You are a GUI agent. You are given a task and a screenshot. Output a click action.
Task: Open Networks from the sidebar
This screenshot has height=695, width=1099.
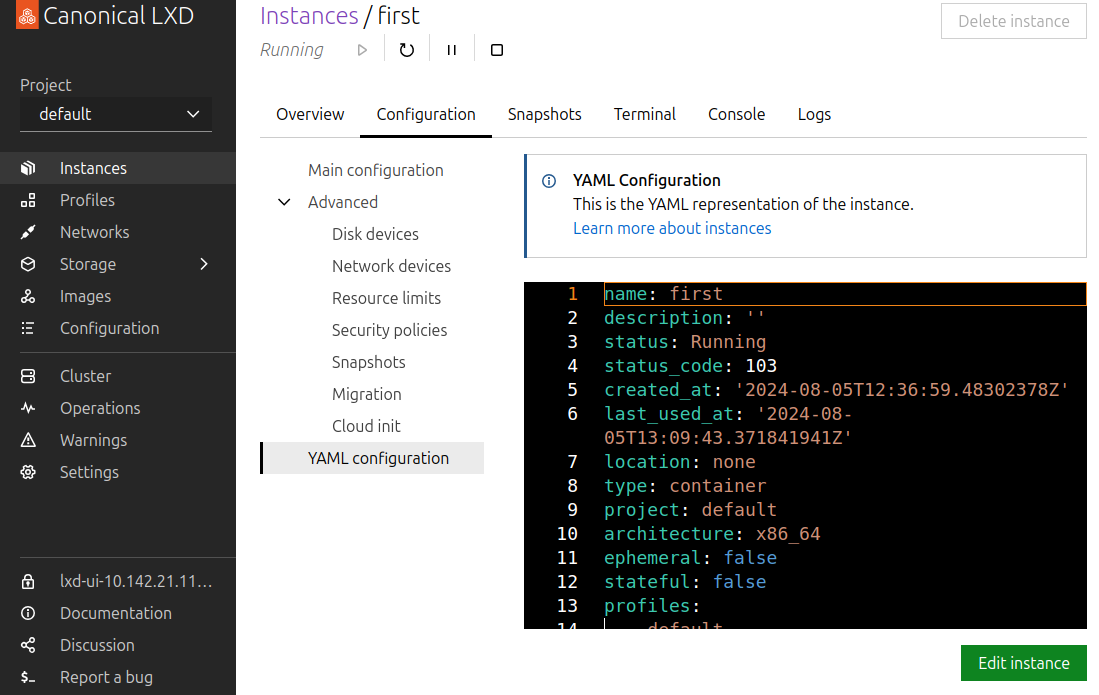tap(94, 232)
